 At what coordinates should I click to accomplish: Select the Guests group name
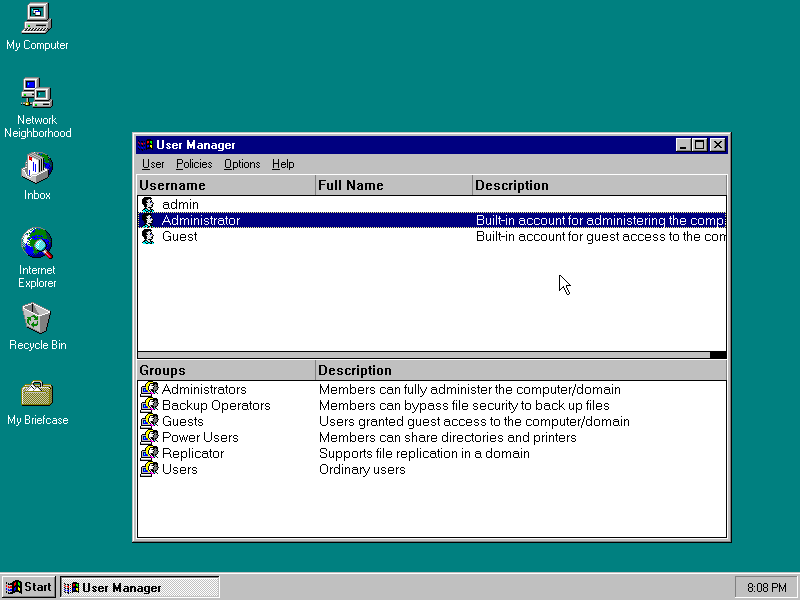click(183, 421)
